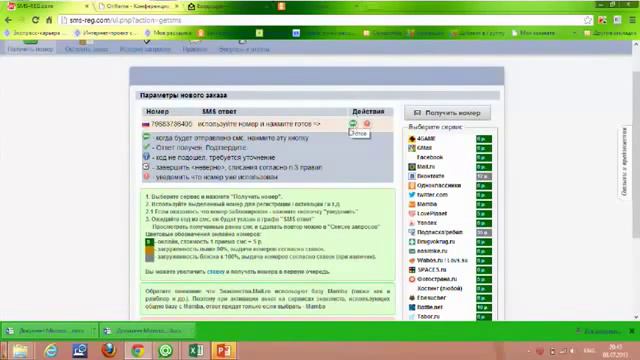The image size is (640, 360).
Task: Select the Facebook service entry
Action: click(x=429, y=157)
